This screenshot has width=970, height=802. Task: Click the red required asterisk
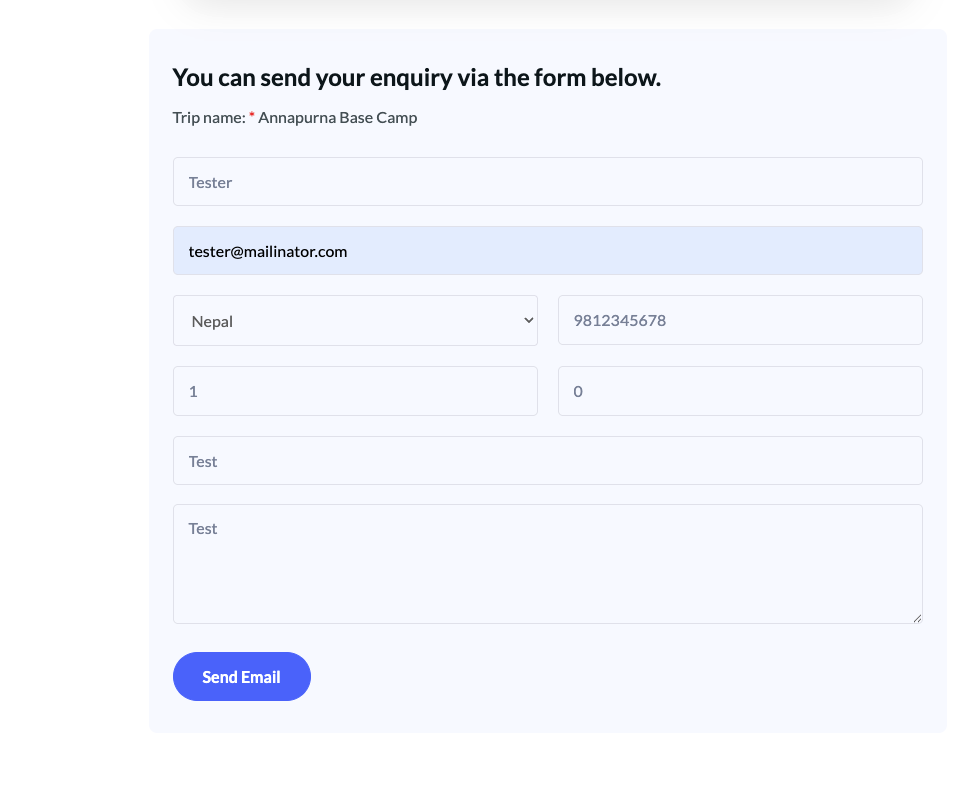coord(252,117)
